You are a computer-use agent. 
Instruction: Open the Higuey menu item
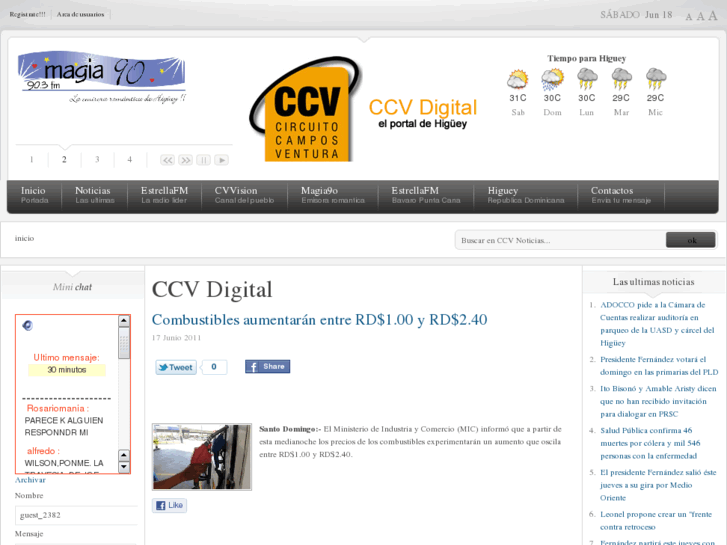tap(526, 195)
